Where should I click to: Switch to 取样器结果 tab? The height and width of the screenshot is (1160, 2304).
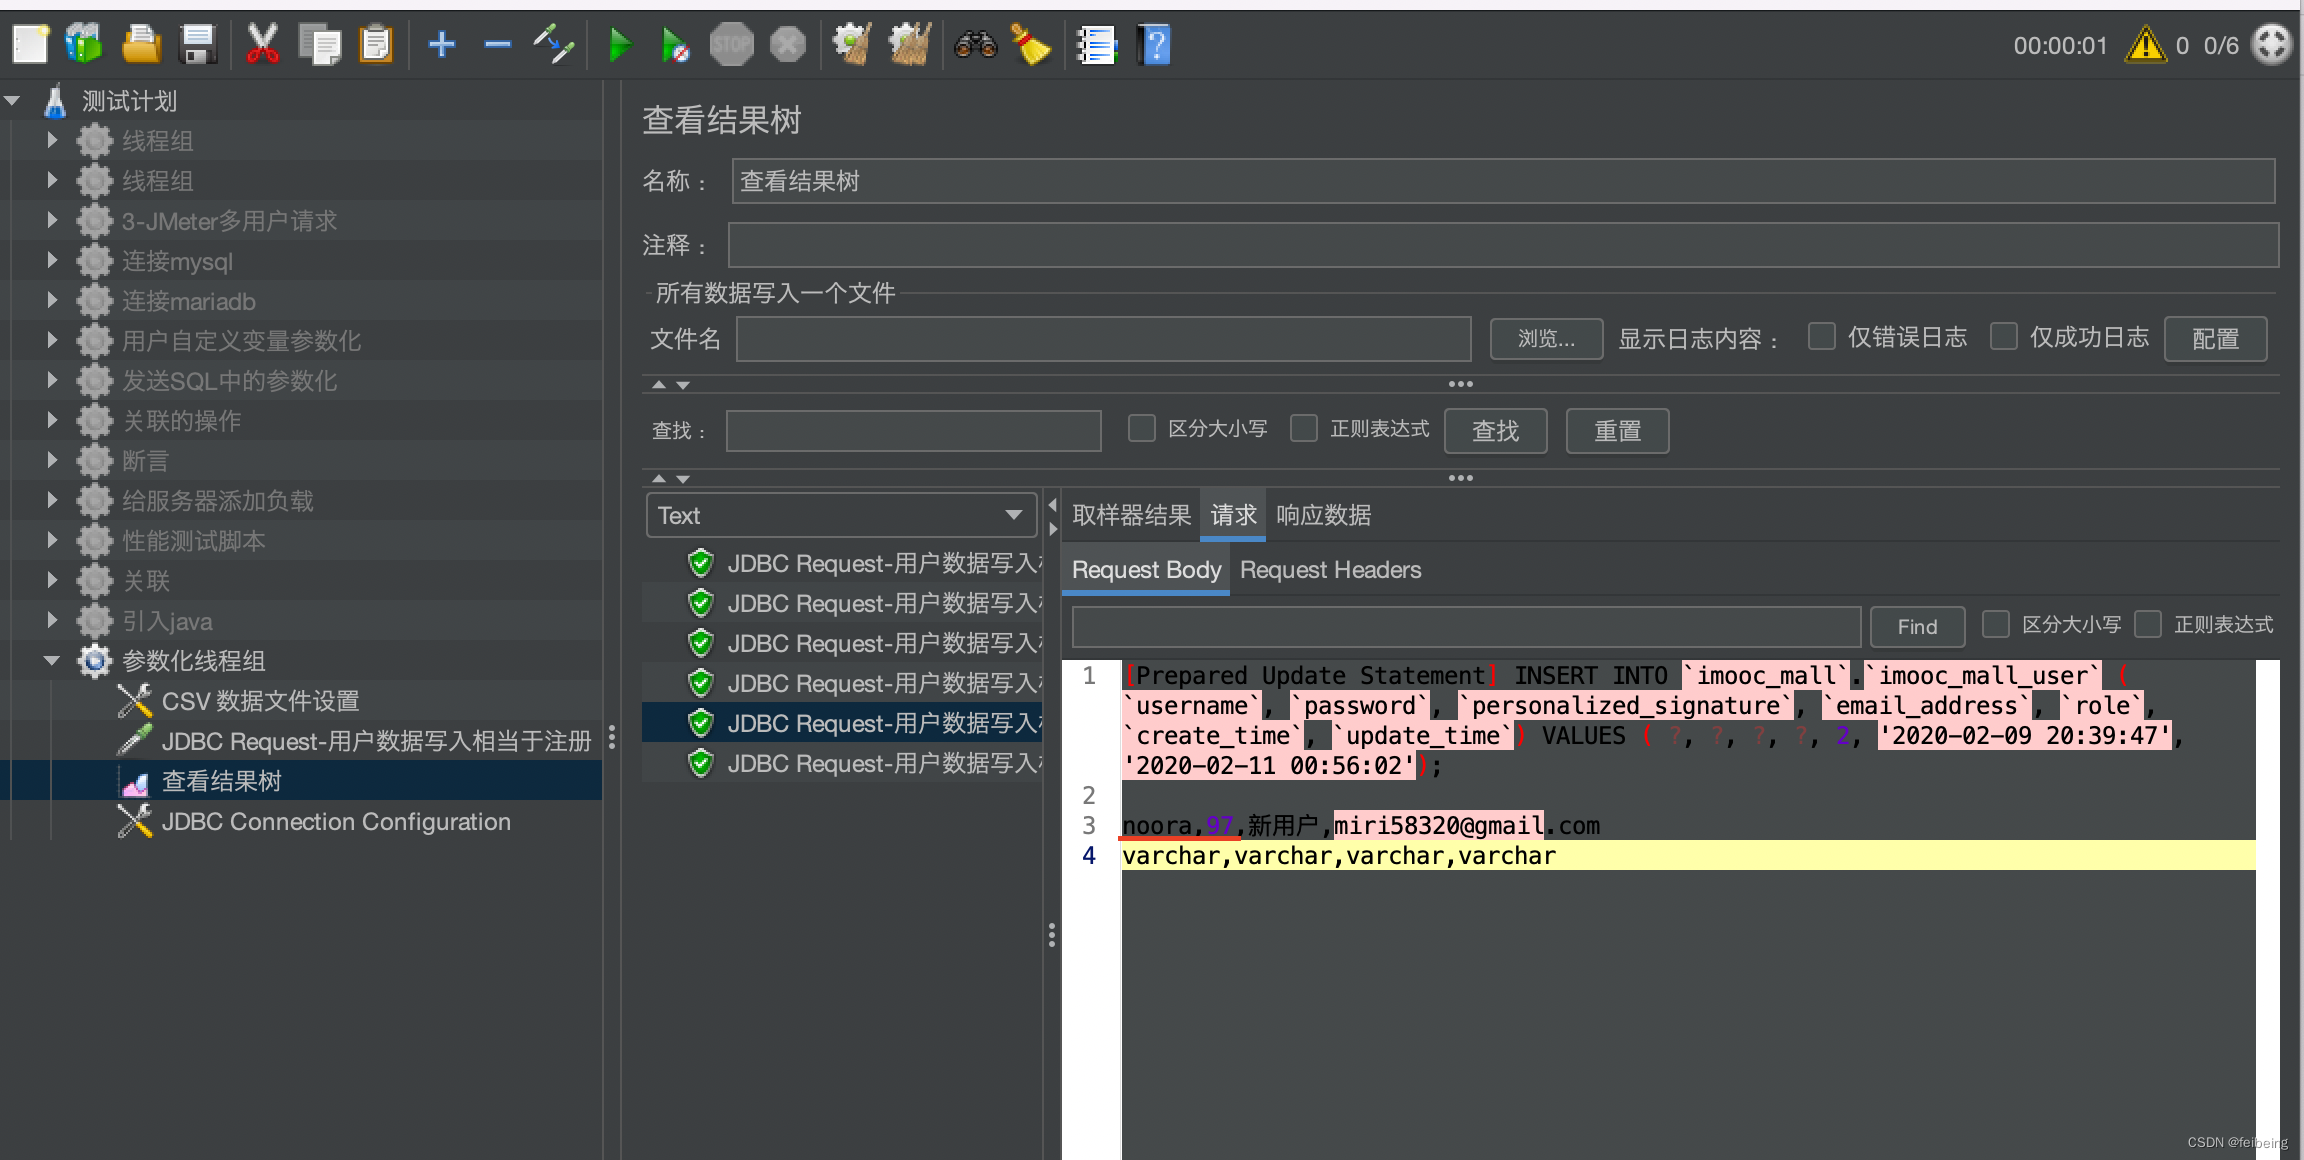tap(1131, 516)
